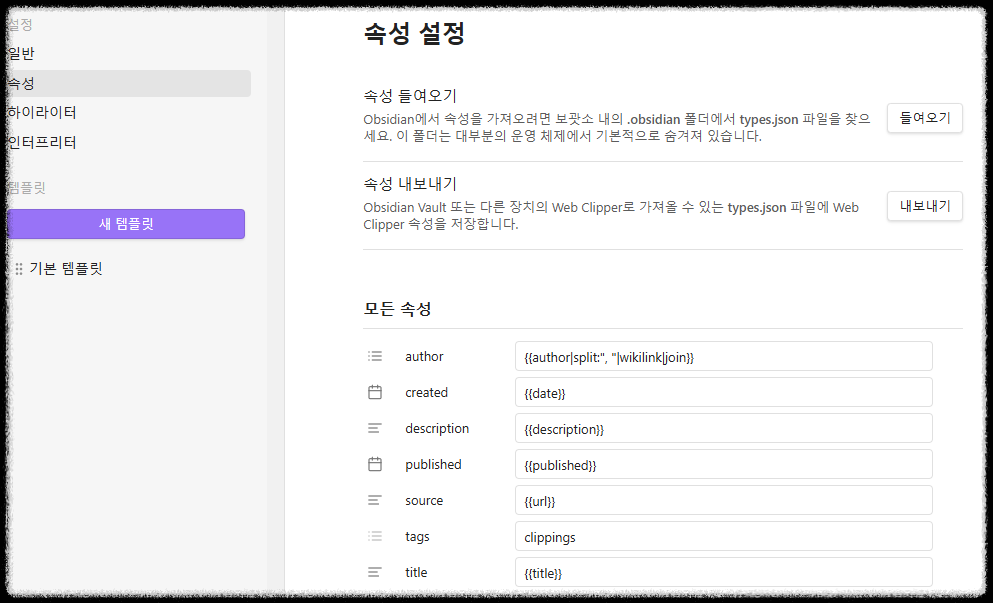Click the text-type icon next to source

375,499
